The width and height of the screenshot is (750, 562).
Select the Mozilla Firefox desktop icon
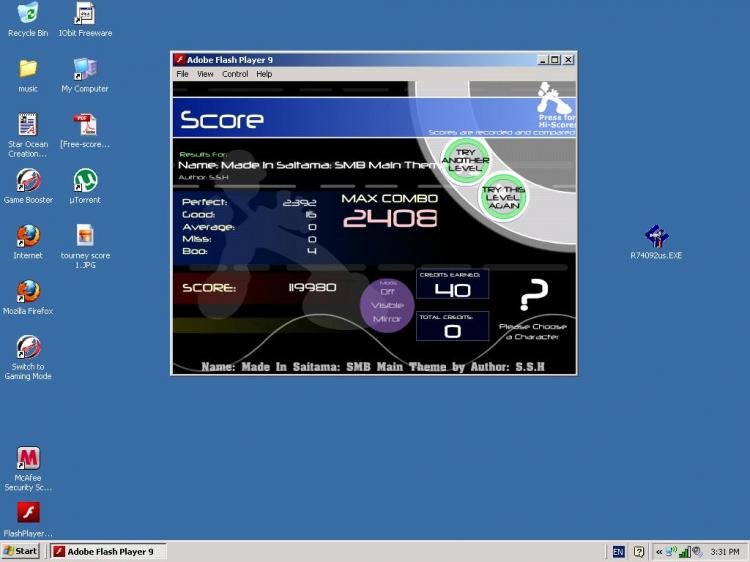pos(28,298)
